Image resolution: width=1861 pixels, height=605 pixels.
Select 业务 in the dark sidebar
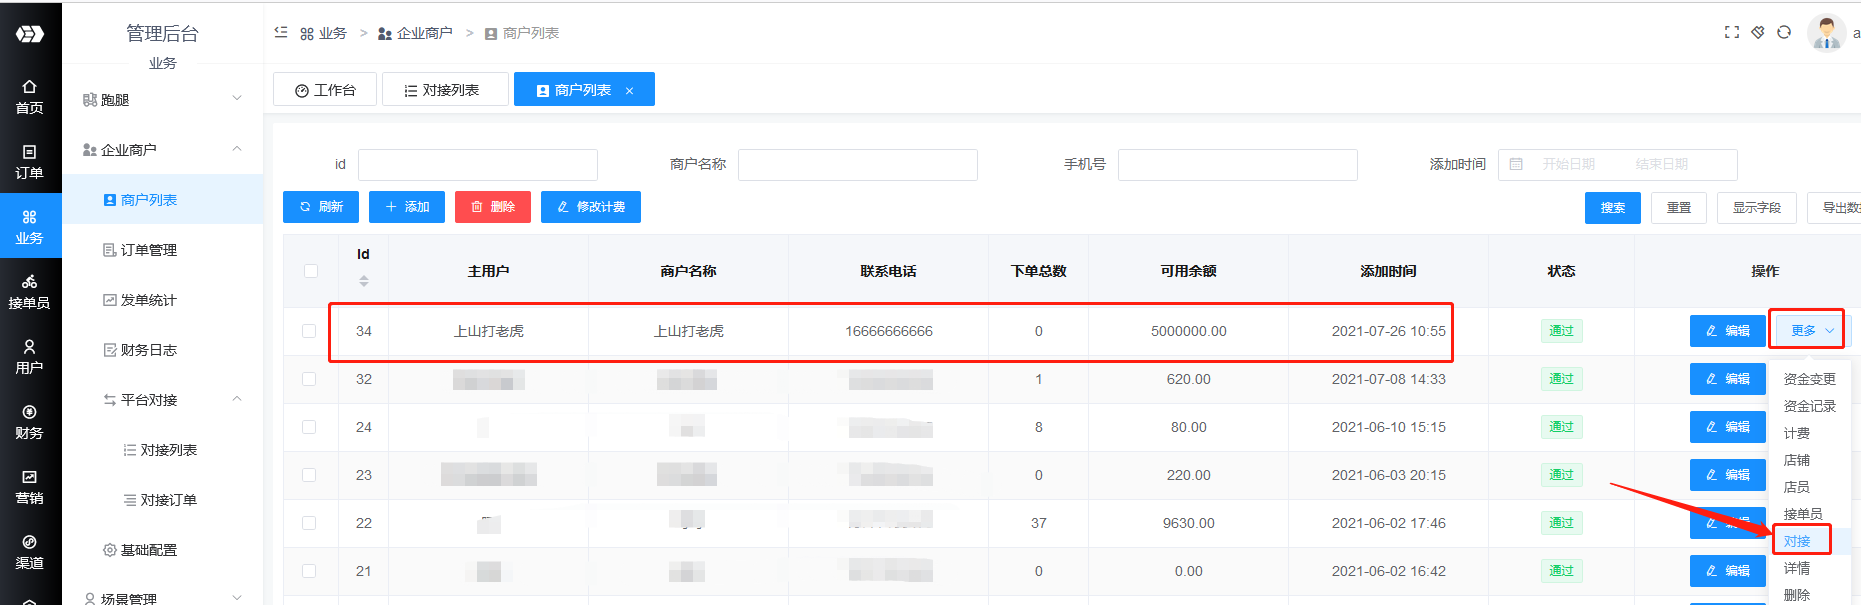tap(30, 227)
